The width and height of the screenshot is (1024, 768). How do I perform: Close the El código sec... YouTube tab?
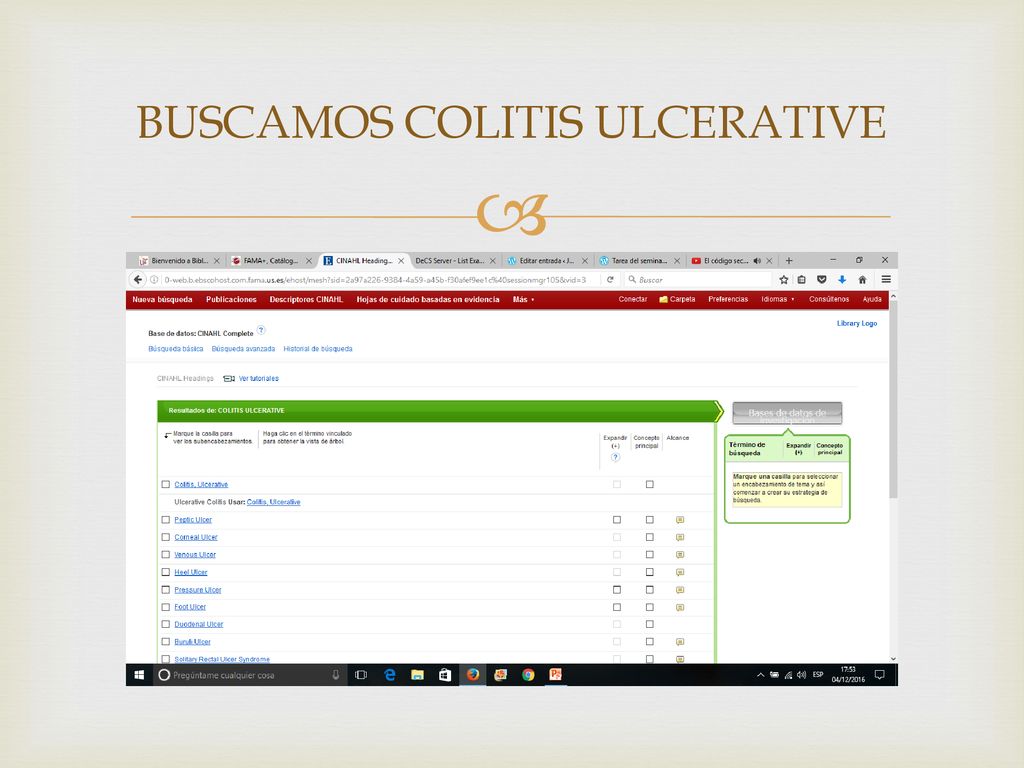click(769, 261)
